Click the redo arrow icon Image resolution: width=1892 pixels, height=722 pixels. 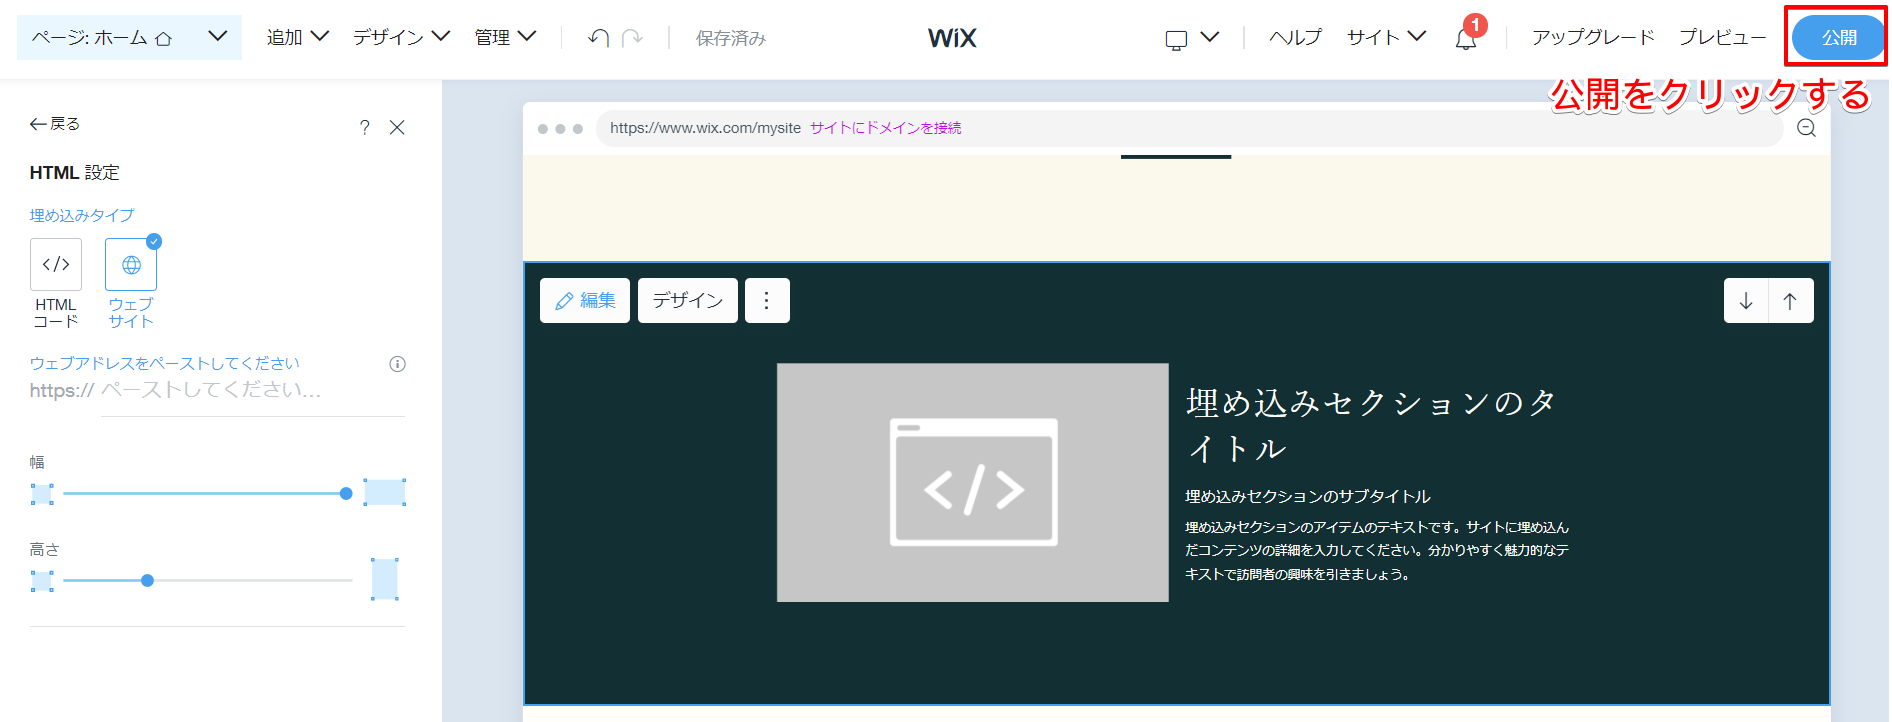pyautogui.click(x=632, y=38)
